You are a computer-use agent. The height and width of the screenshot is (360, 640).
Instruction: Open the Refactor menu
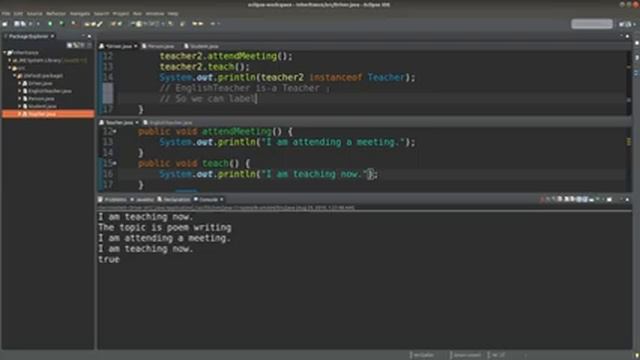pos(56,13)
